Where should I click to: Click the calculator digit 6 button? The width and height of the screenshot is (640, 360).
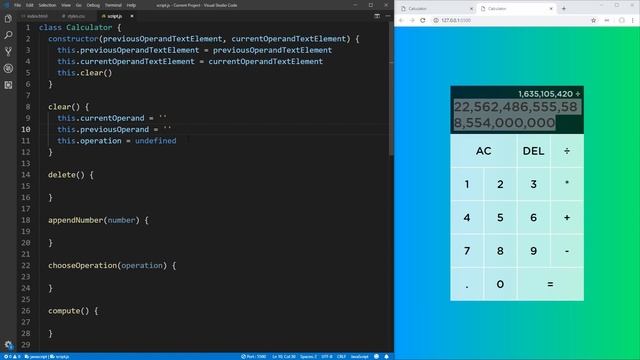tap(533, 218)
